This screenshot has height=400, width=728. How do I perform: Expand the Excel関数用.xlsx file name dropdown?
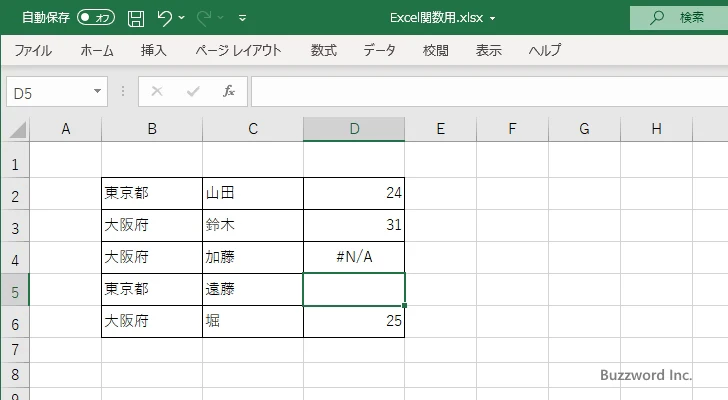click(492, 19)
